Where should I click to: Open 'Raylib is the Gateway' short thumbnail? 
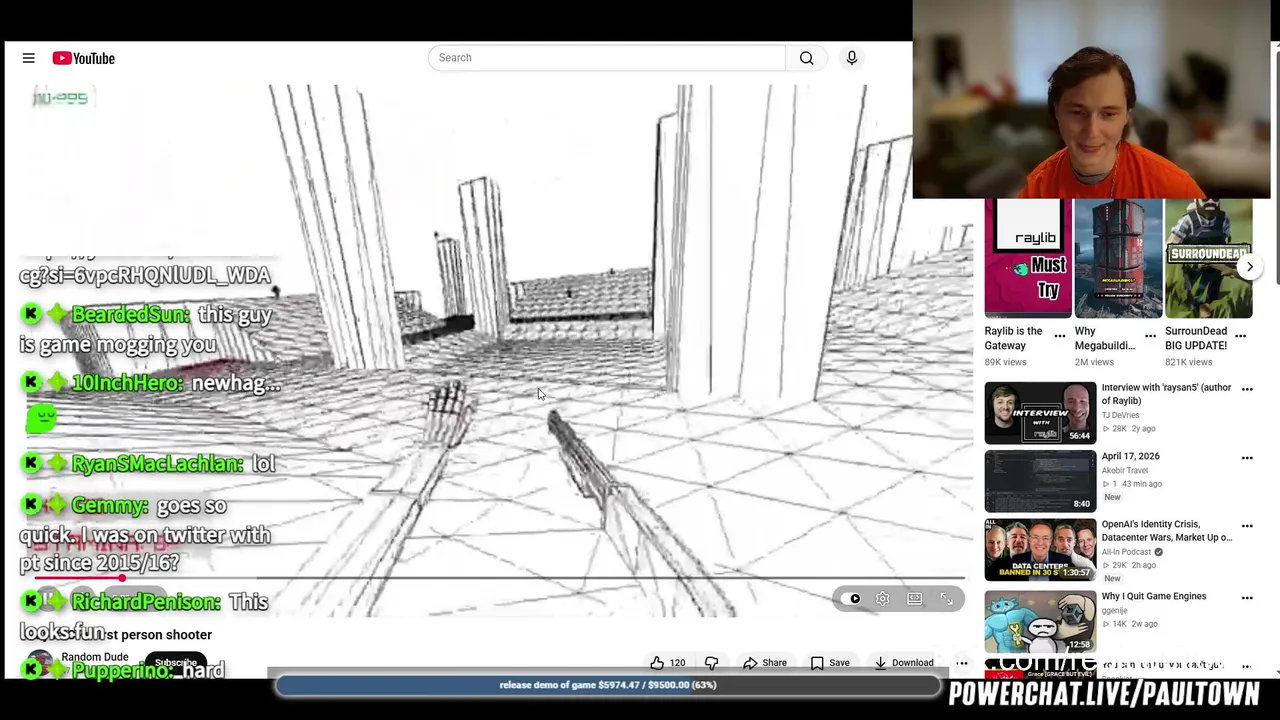pos(1028,258)
